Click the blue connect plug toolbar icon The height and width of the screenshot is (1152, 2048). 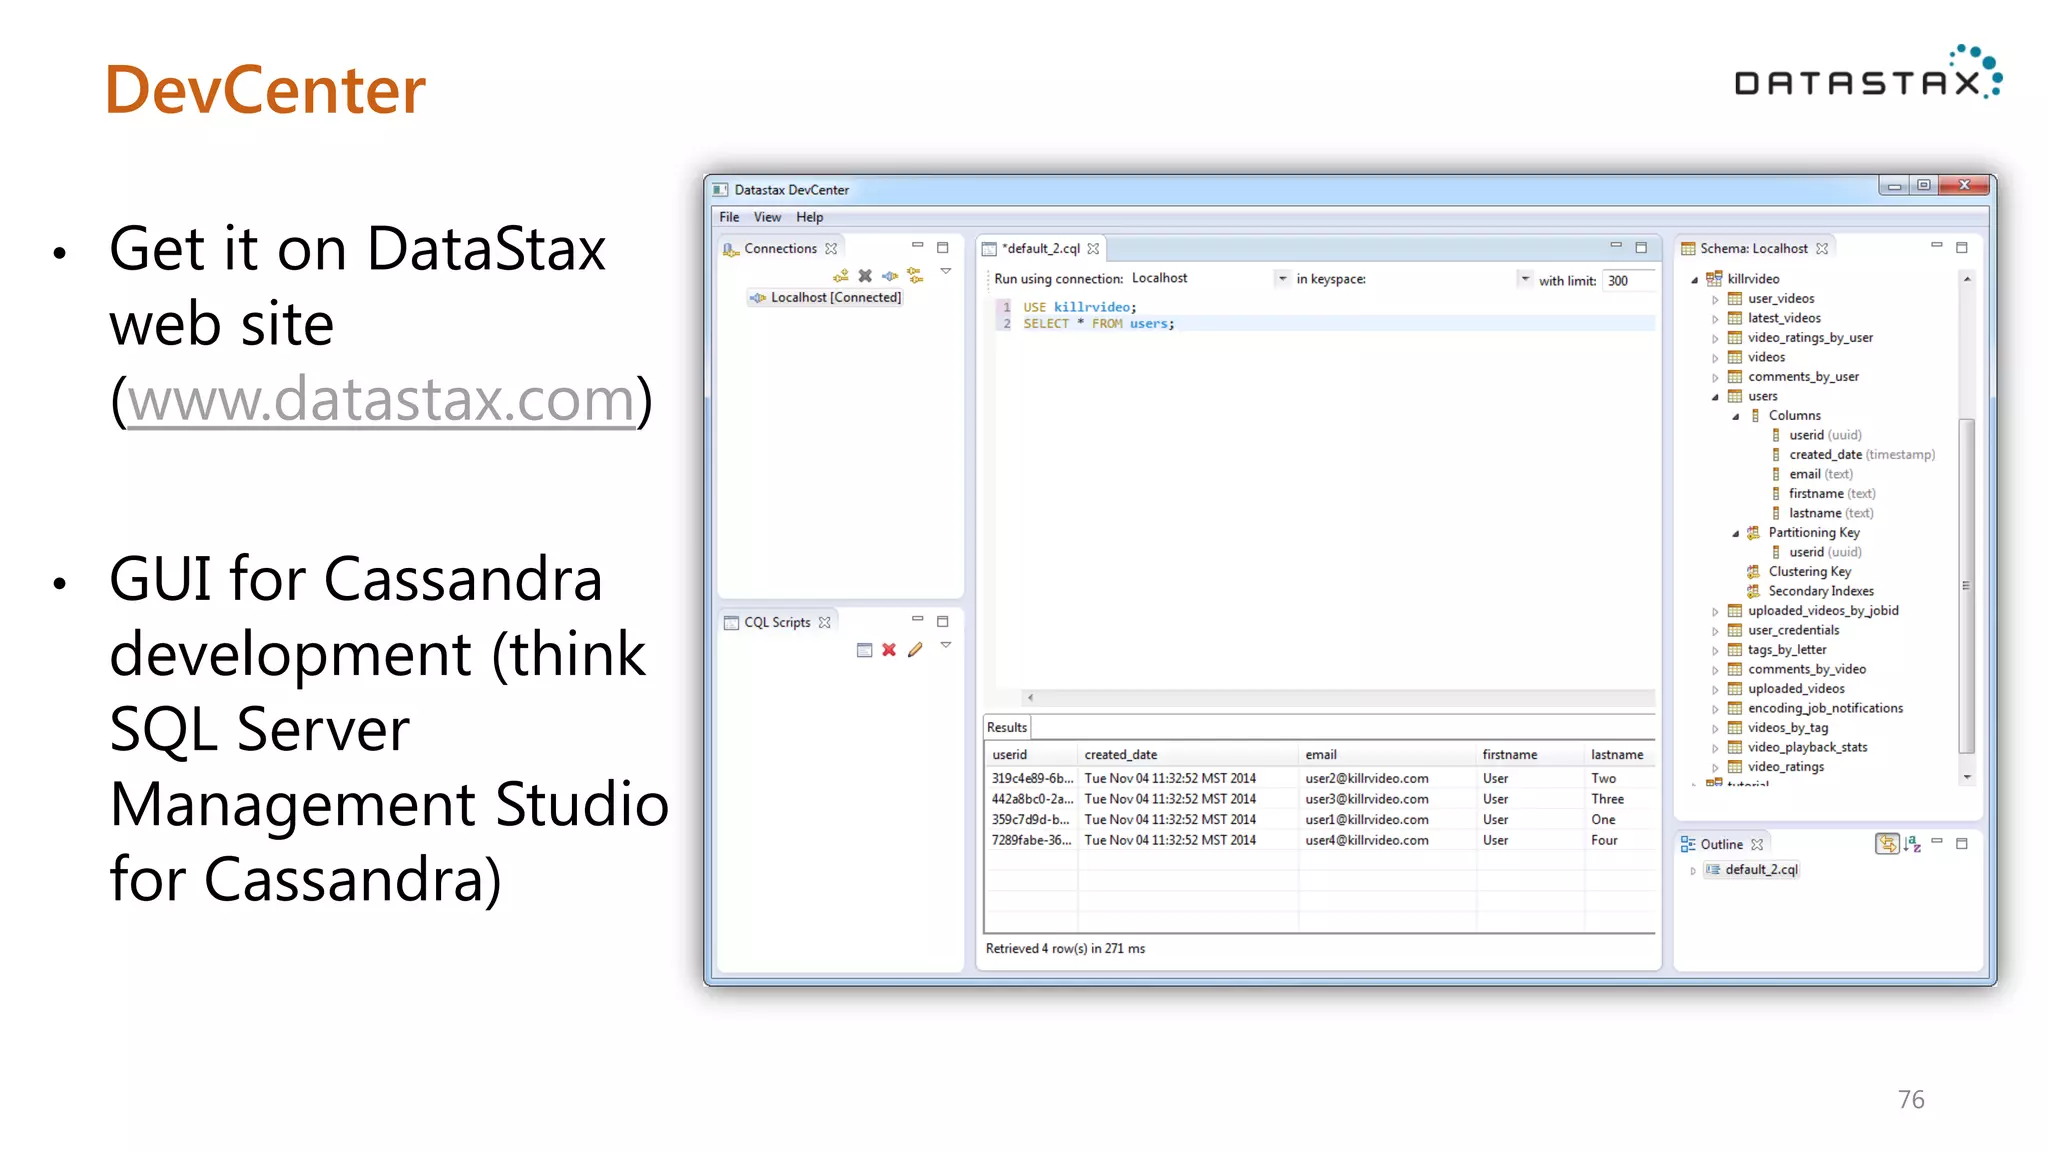pos(890,275)
